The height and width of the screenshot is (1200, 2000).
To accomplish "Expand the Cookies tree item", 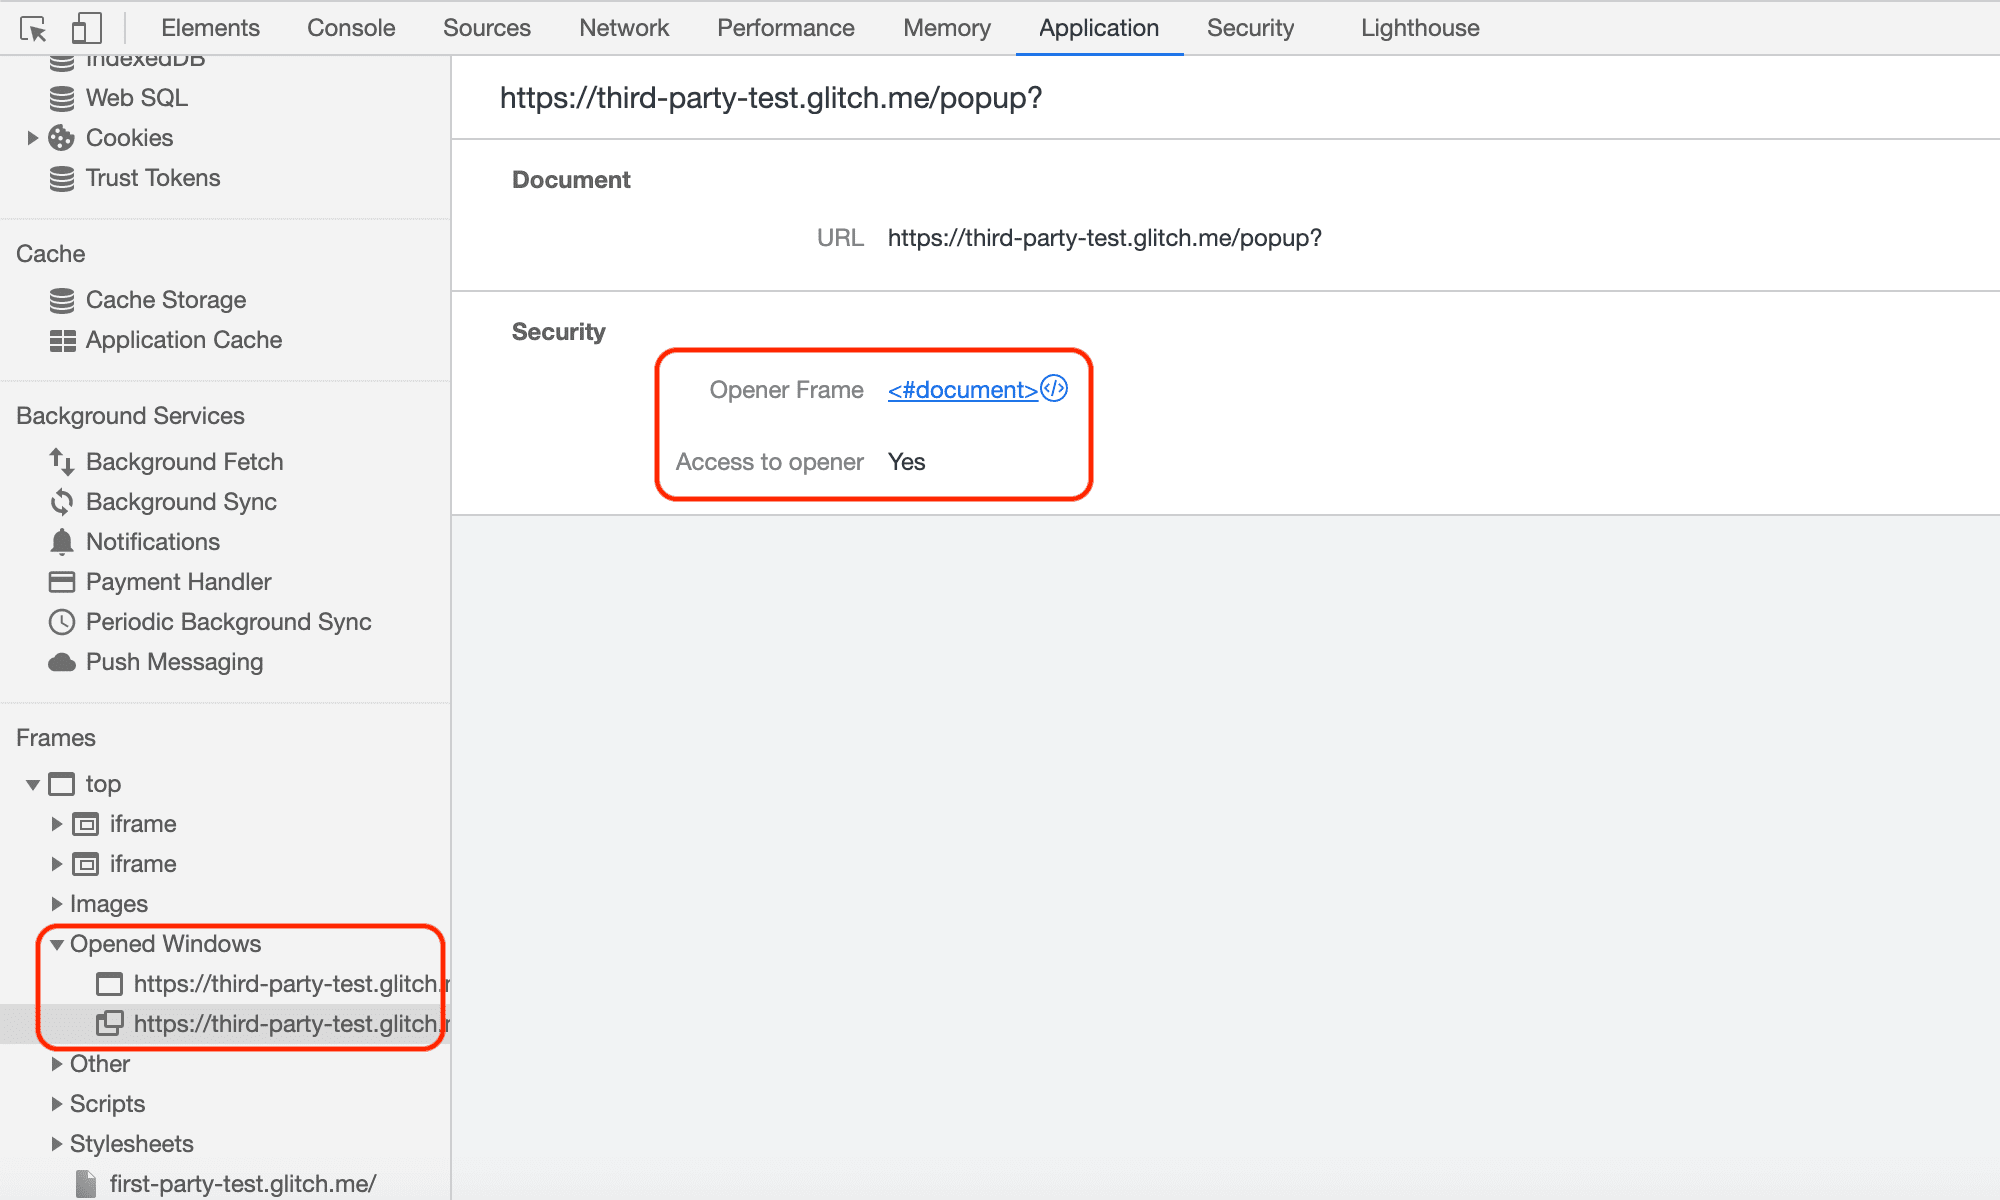I will tap(31, 137).
